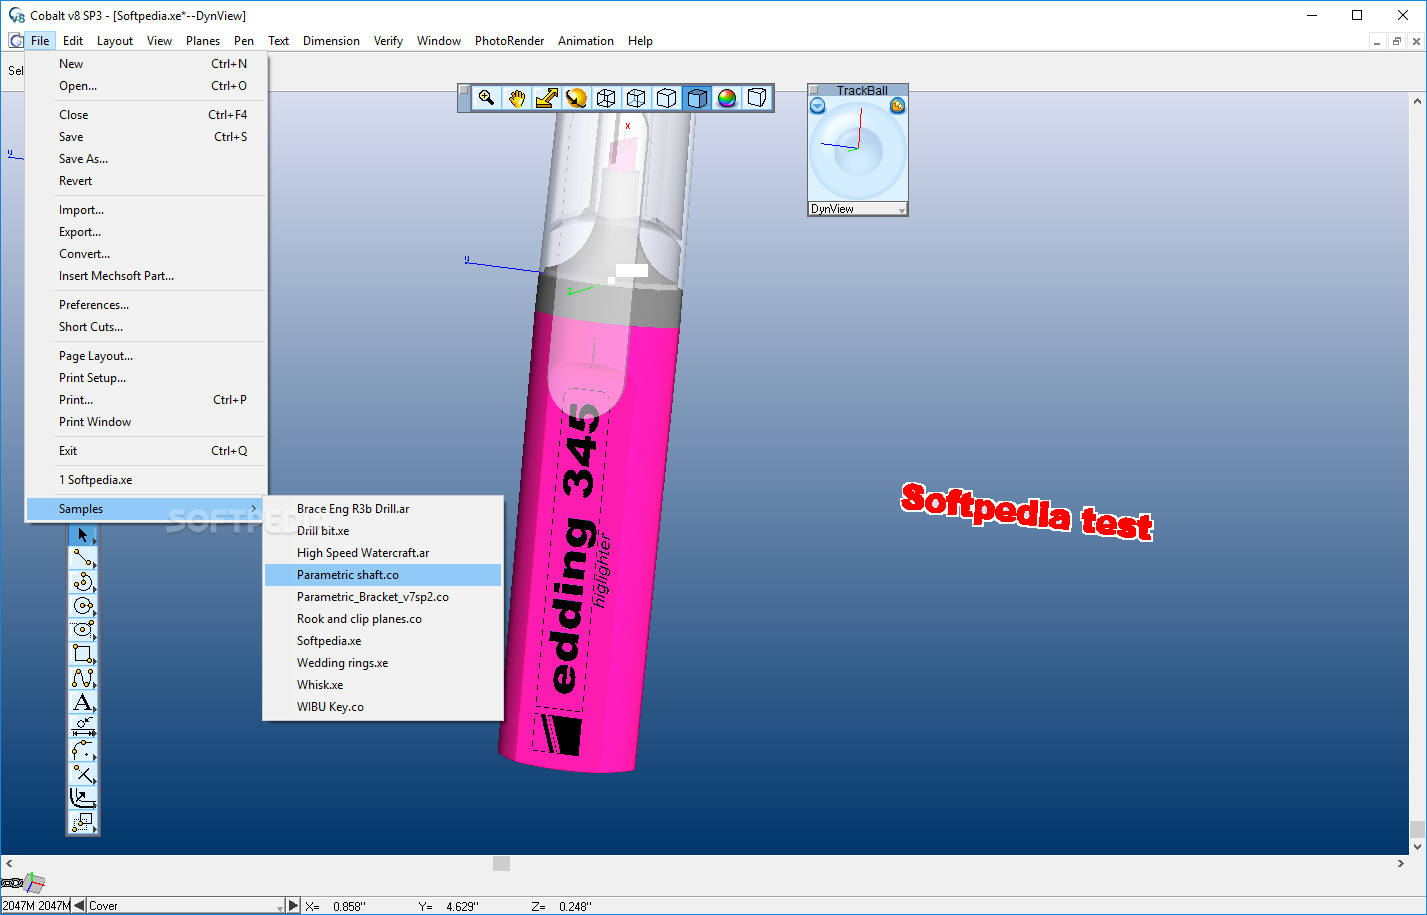
Task: Click the horizontal scrollbar thumb
Action: point(502,863)
